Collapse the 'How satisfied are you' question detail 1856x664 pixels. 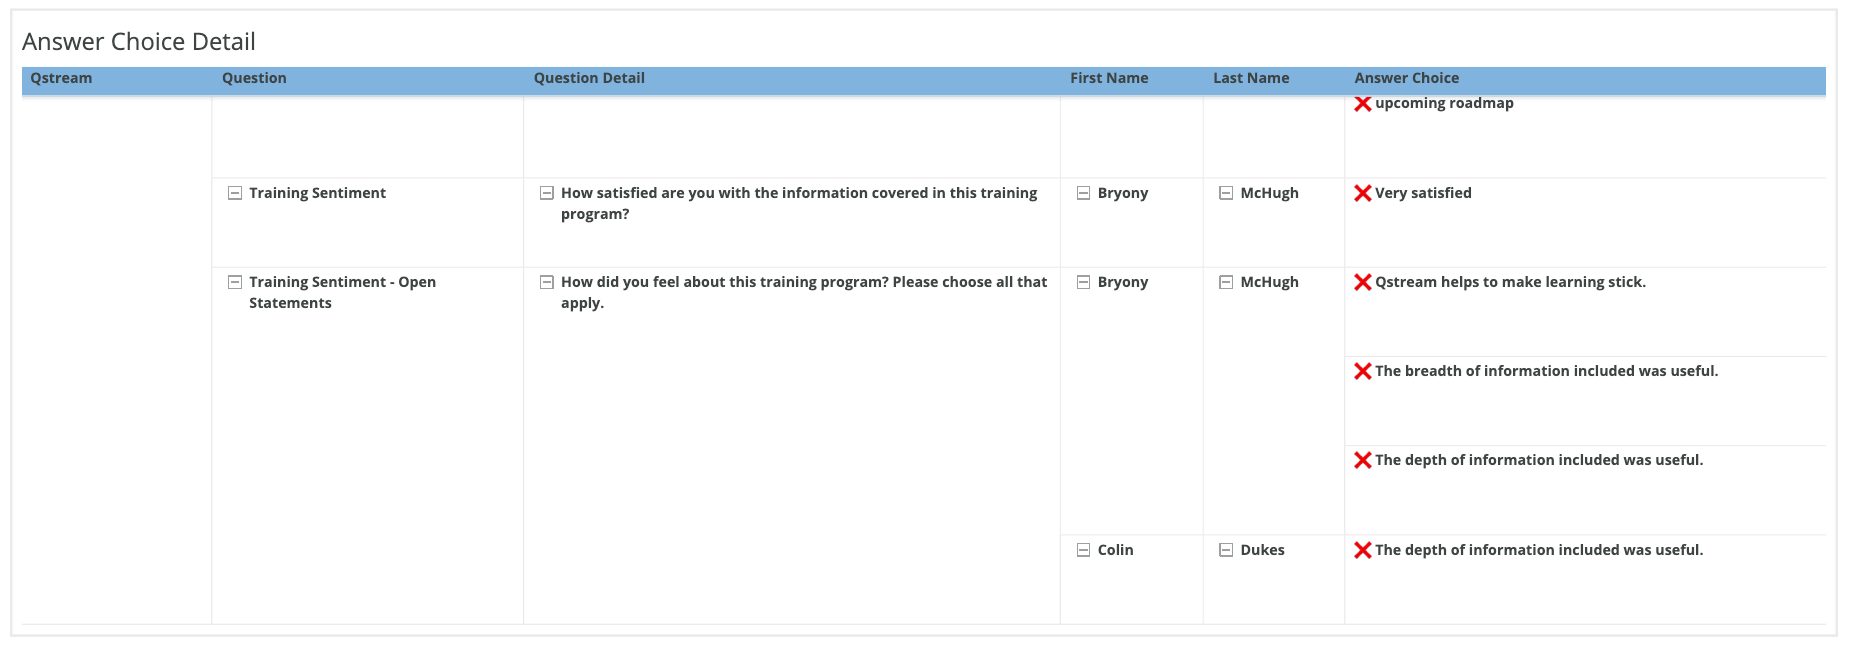[547, 193]
